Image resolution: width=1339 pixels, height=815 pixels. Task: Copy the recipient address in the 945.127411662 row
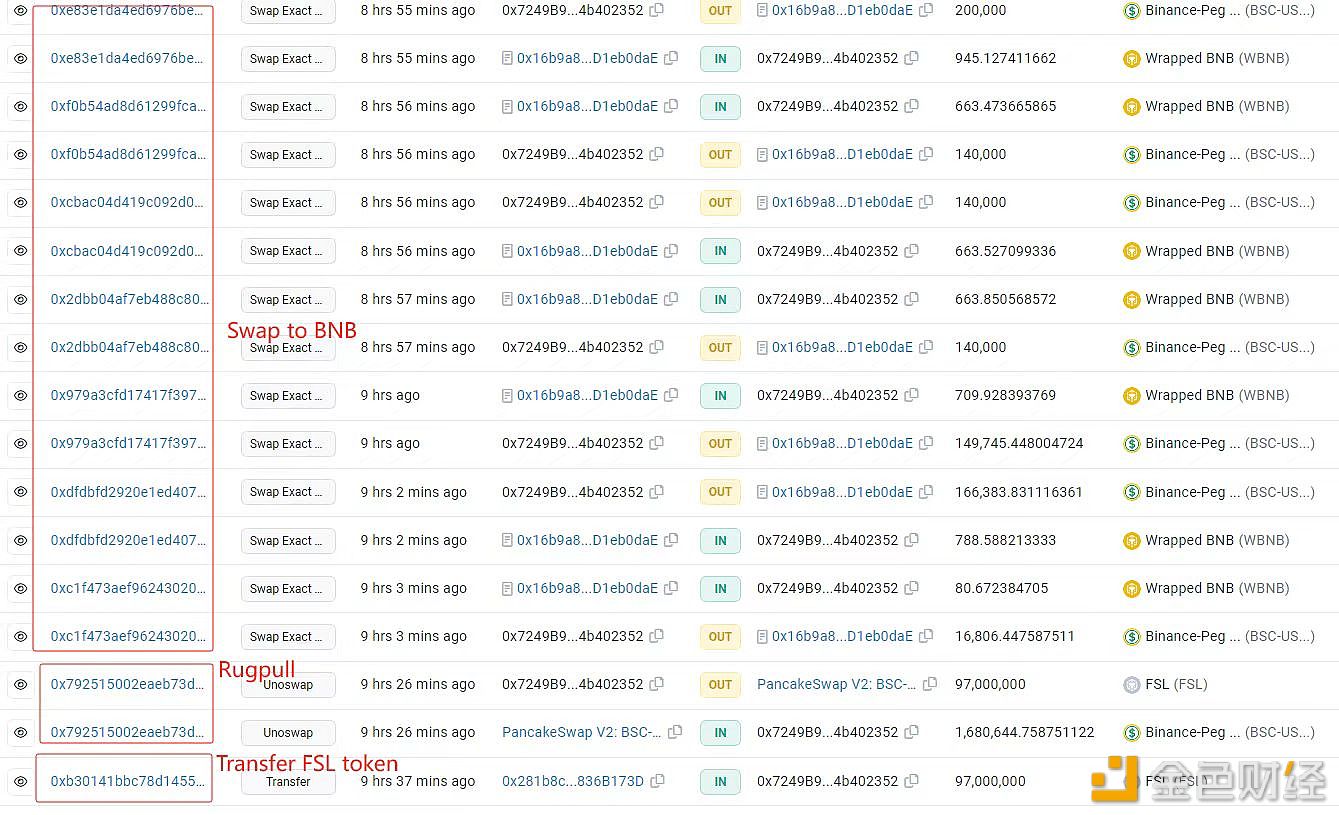click(911, 59)
